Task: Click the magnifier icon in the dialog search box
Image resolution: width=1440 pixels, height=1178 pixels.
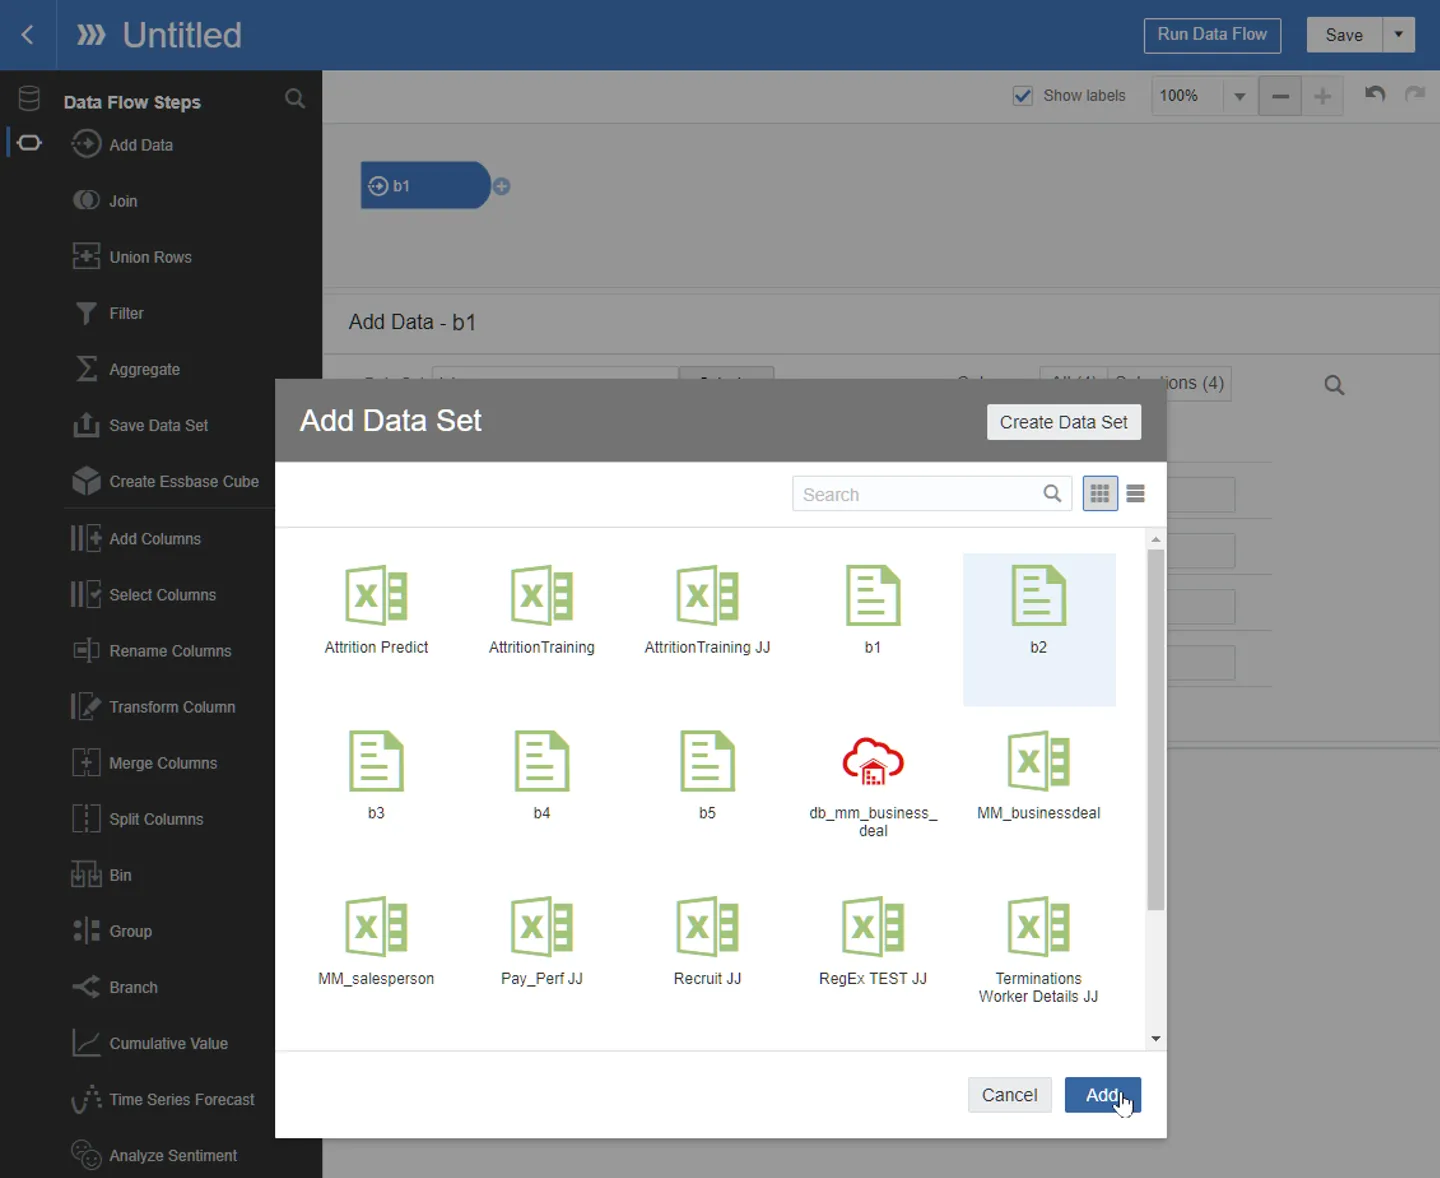Action: pyautogui.click(x=1052, y=493)
